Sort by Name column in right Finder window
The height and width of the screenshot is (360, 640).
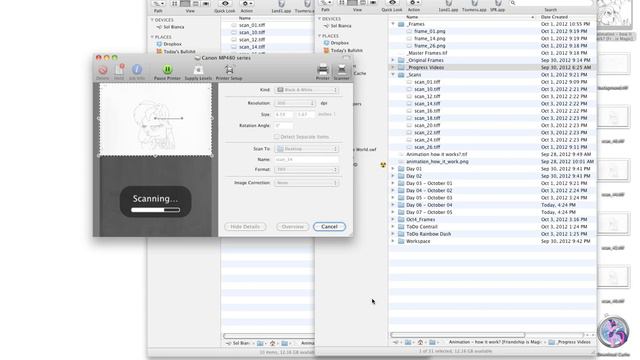pyautogui.click(x=412, y=17)
